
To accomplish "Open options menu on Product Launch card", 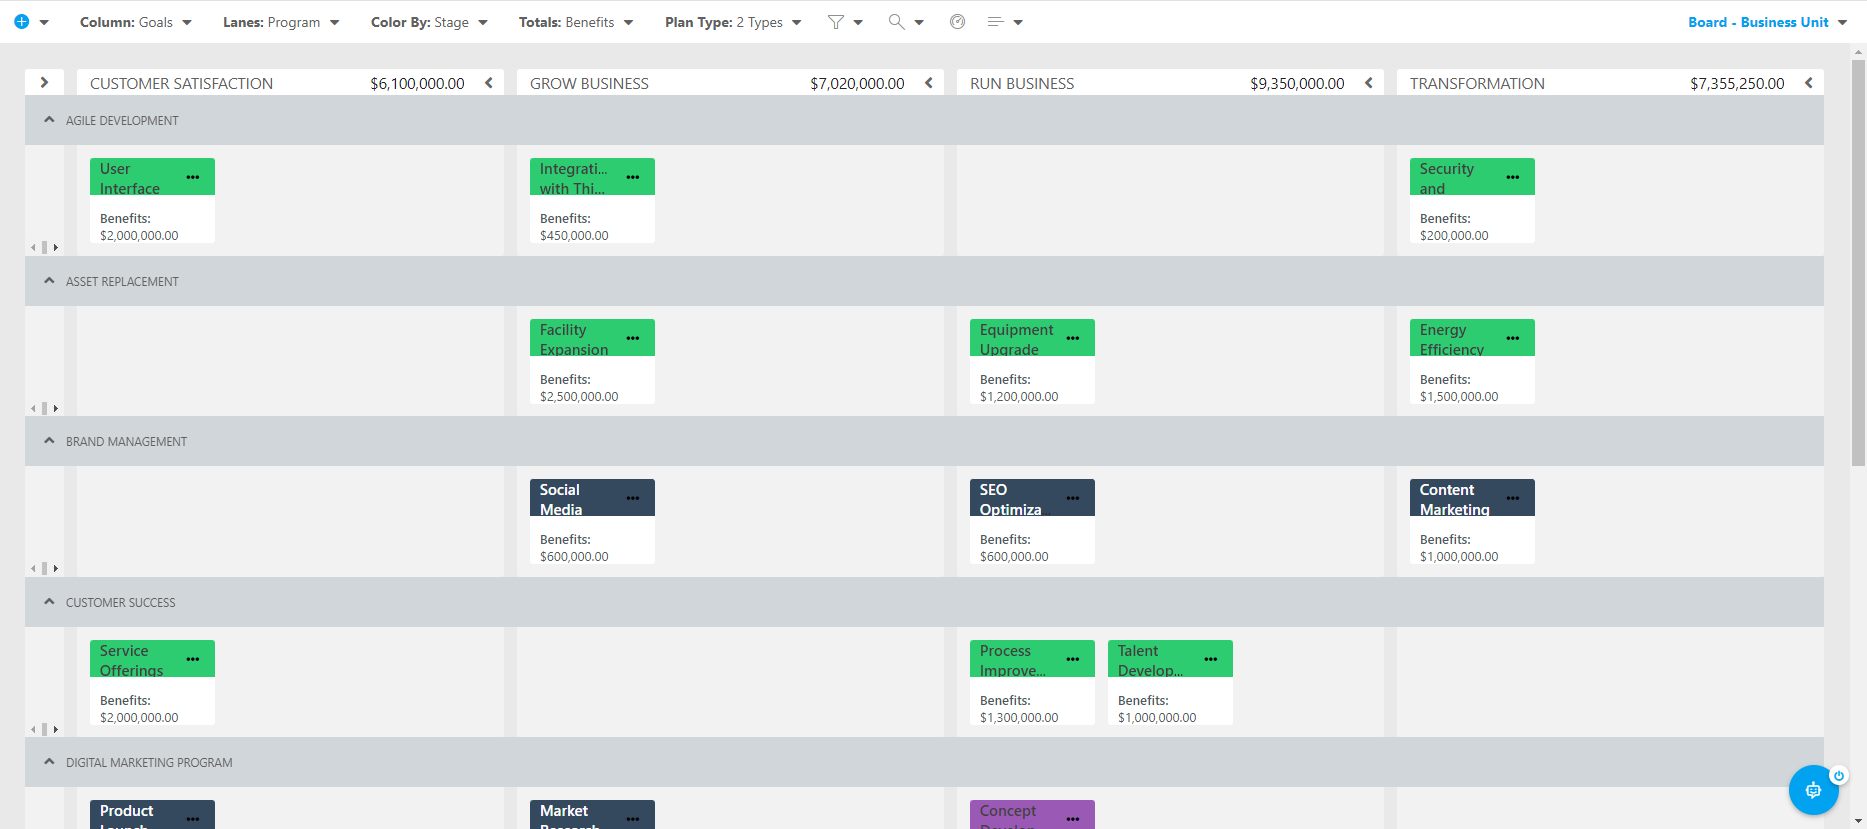I will pos(193,820).
